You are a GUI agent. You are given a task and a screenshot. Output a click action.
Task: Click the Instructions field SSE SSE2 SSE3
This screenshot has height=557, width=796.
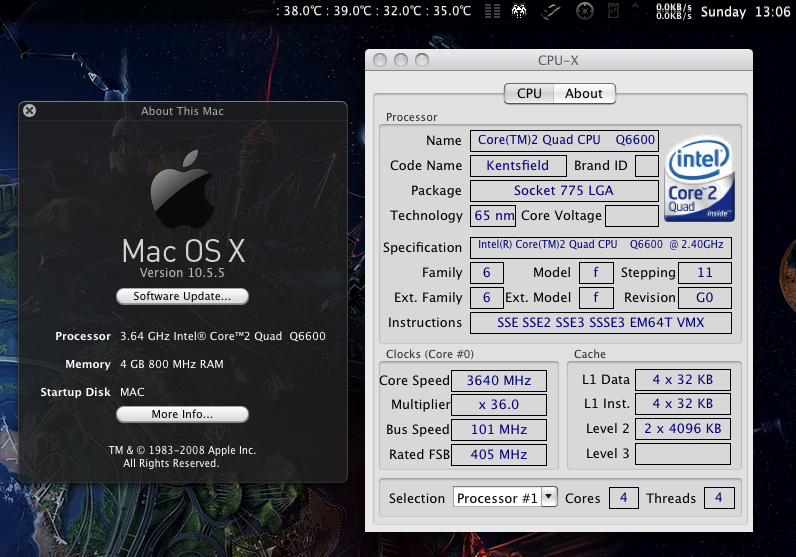tap(601, 323)
